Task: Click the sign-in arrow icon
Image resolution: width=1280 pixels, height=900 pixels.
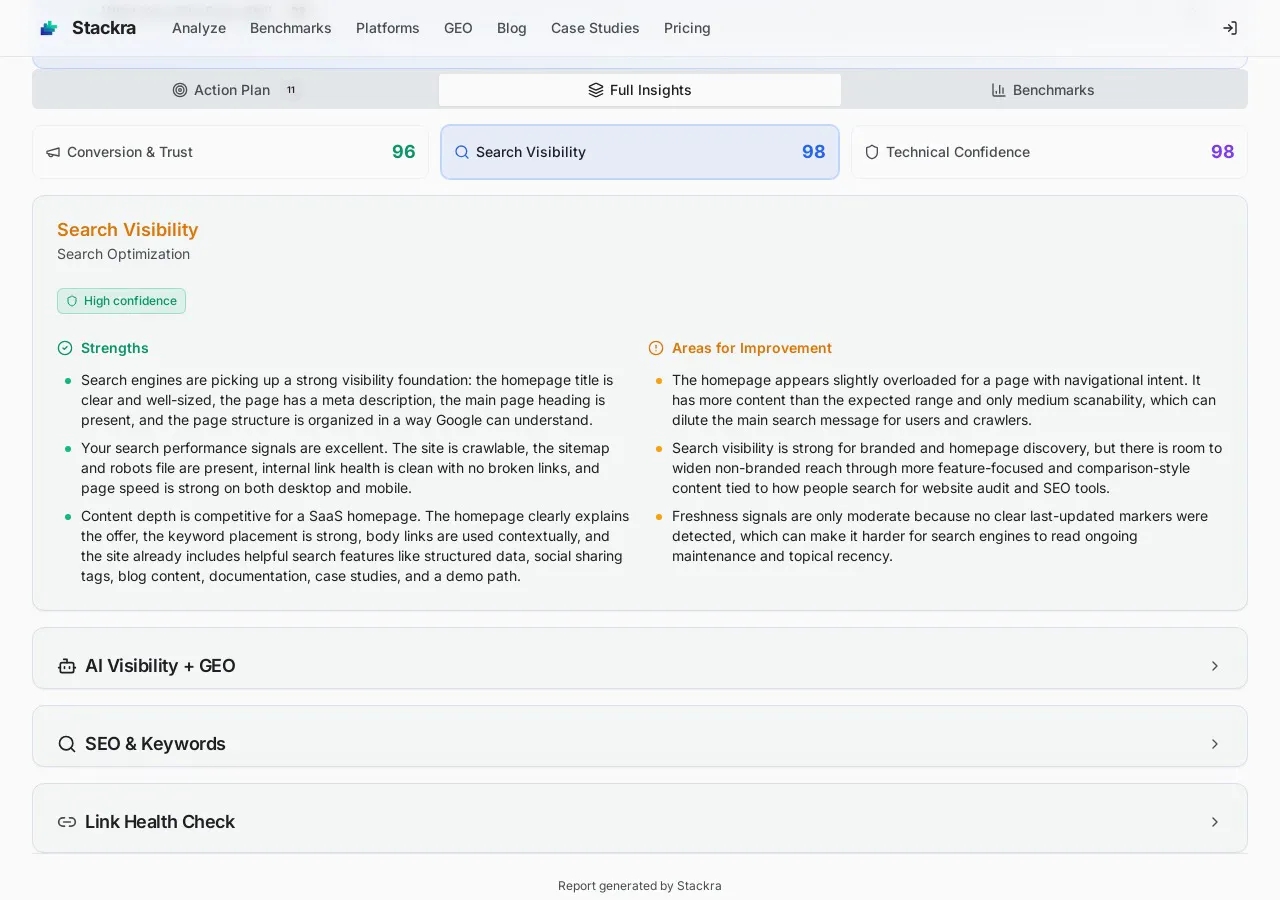Action: [1230, 28]
